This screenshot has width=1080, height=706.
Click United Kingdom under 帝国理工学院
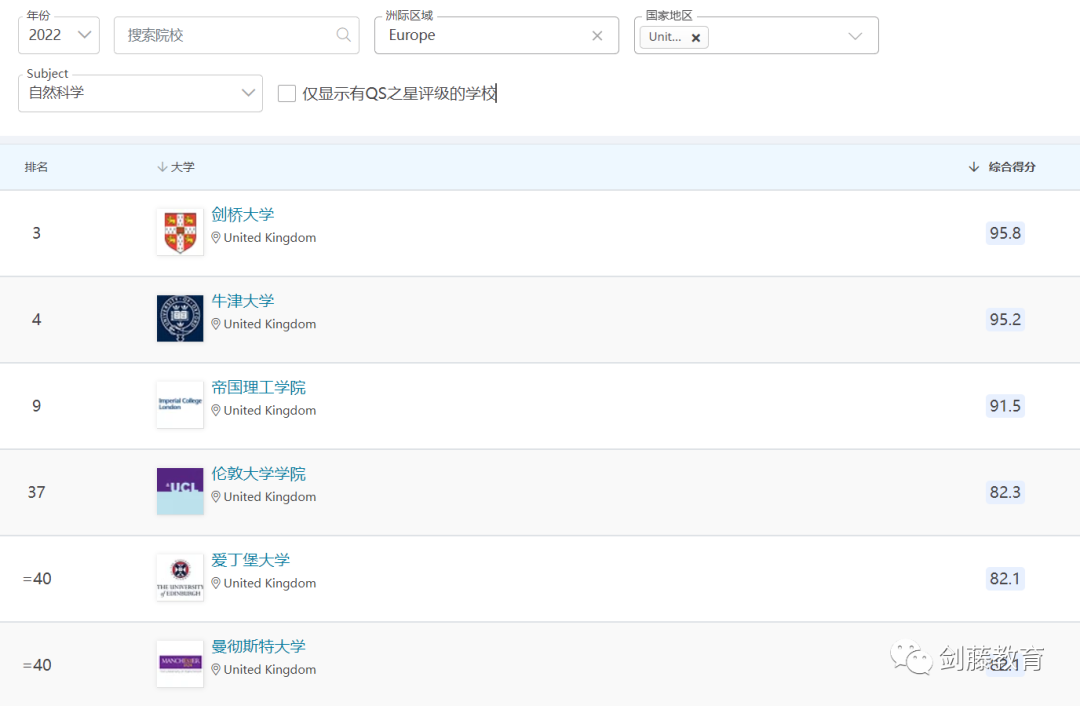pos(270,411)
